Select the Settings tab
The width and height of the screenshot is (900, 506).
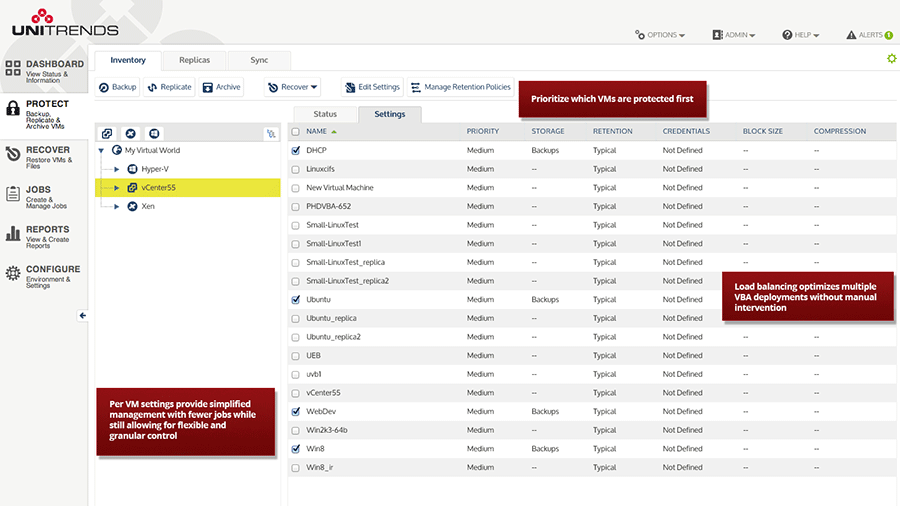[x=390, y=114]
